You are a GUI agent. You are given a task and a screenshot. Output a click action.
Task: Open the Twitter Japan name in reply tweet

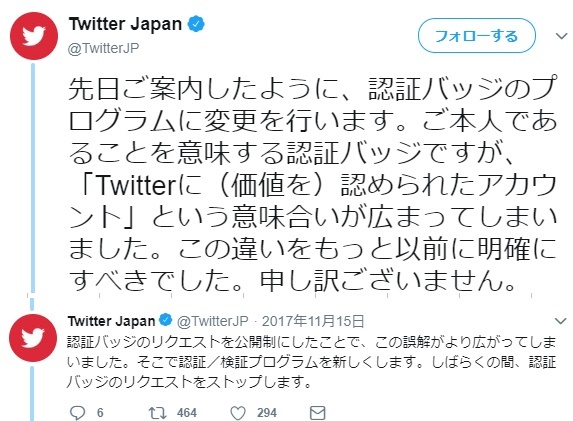pyautogui.click(x=111, y=321)
